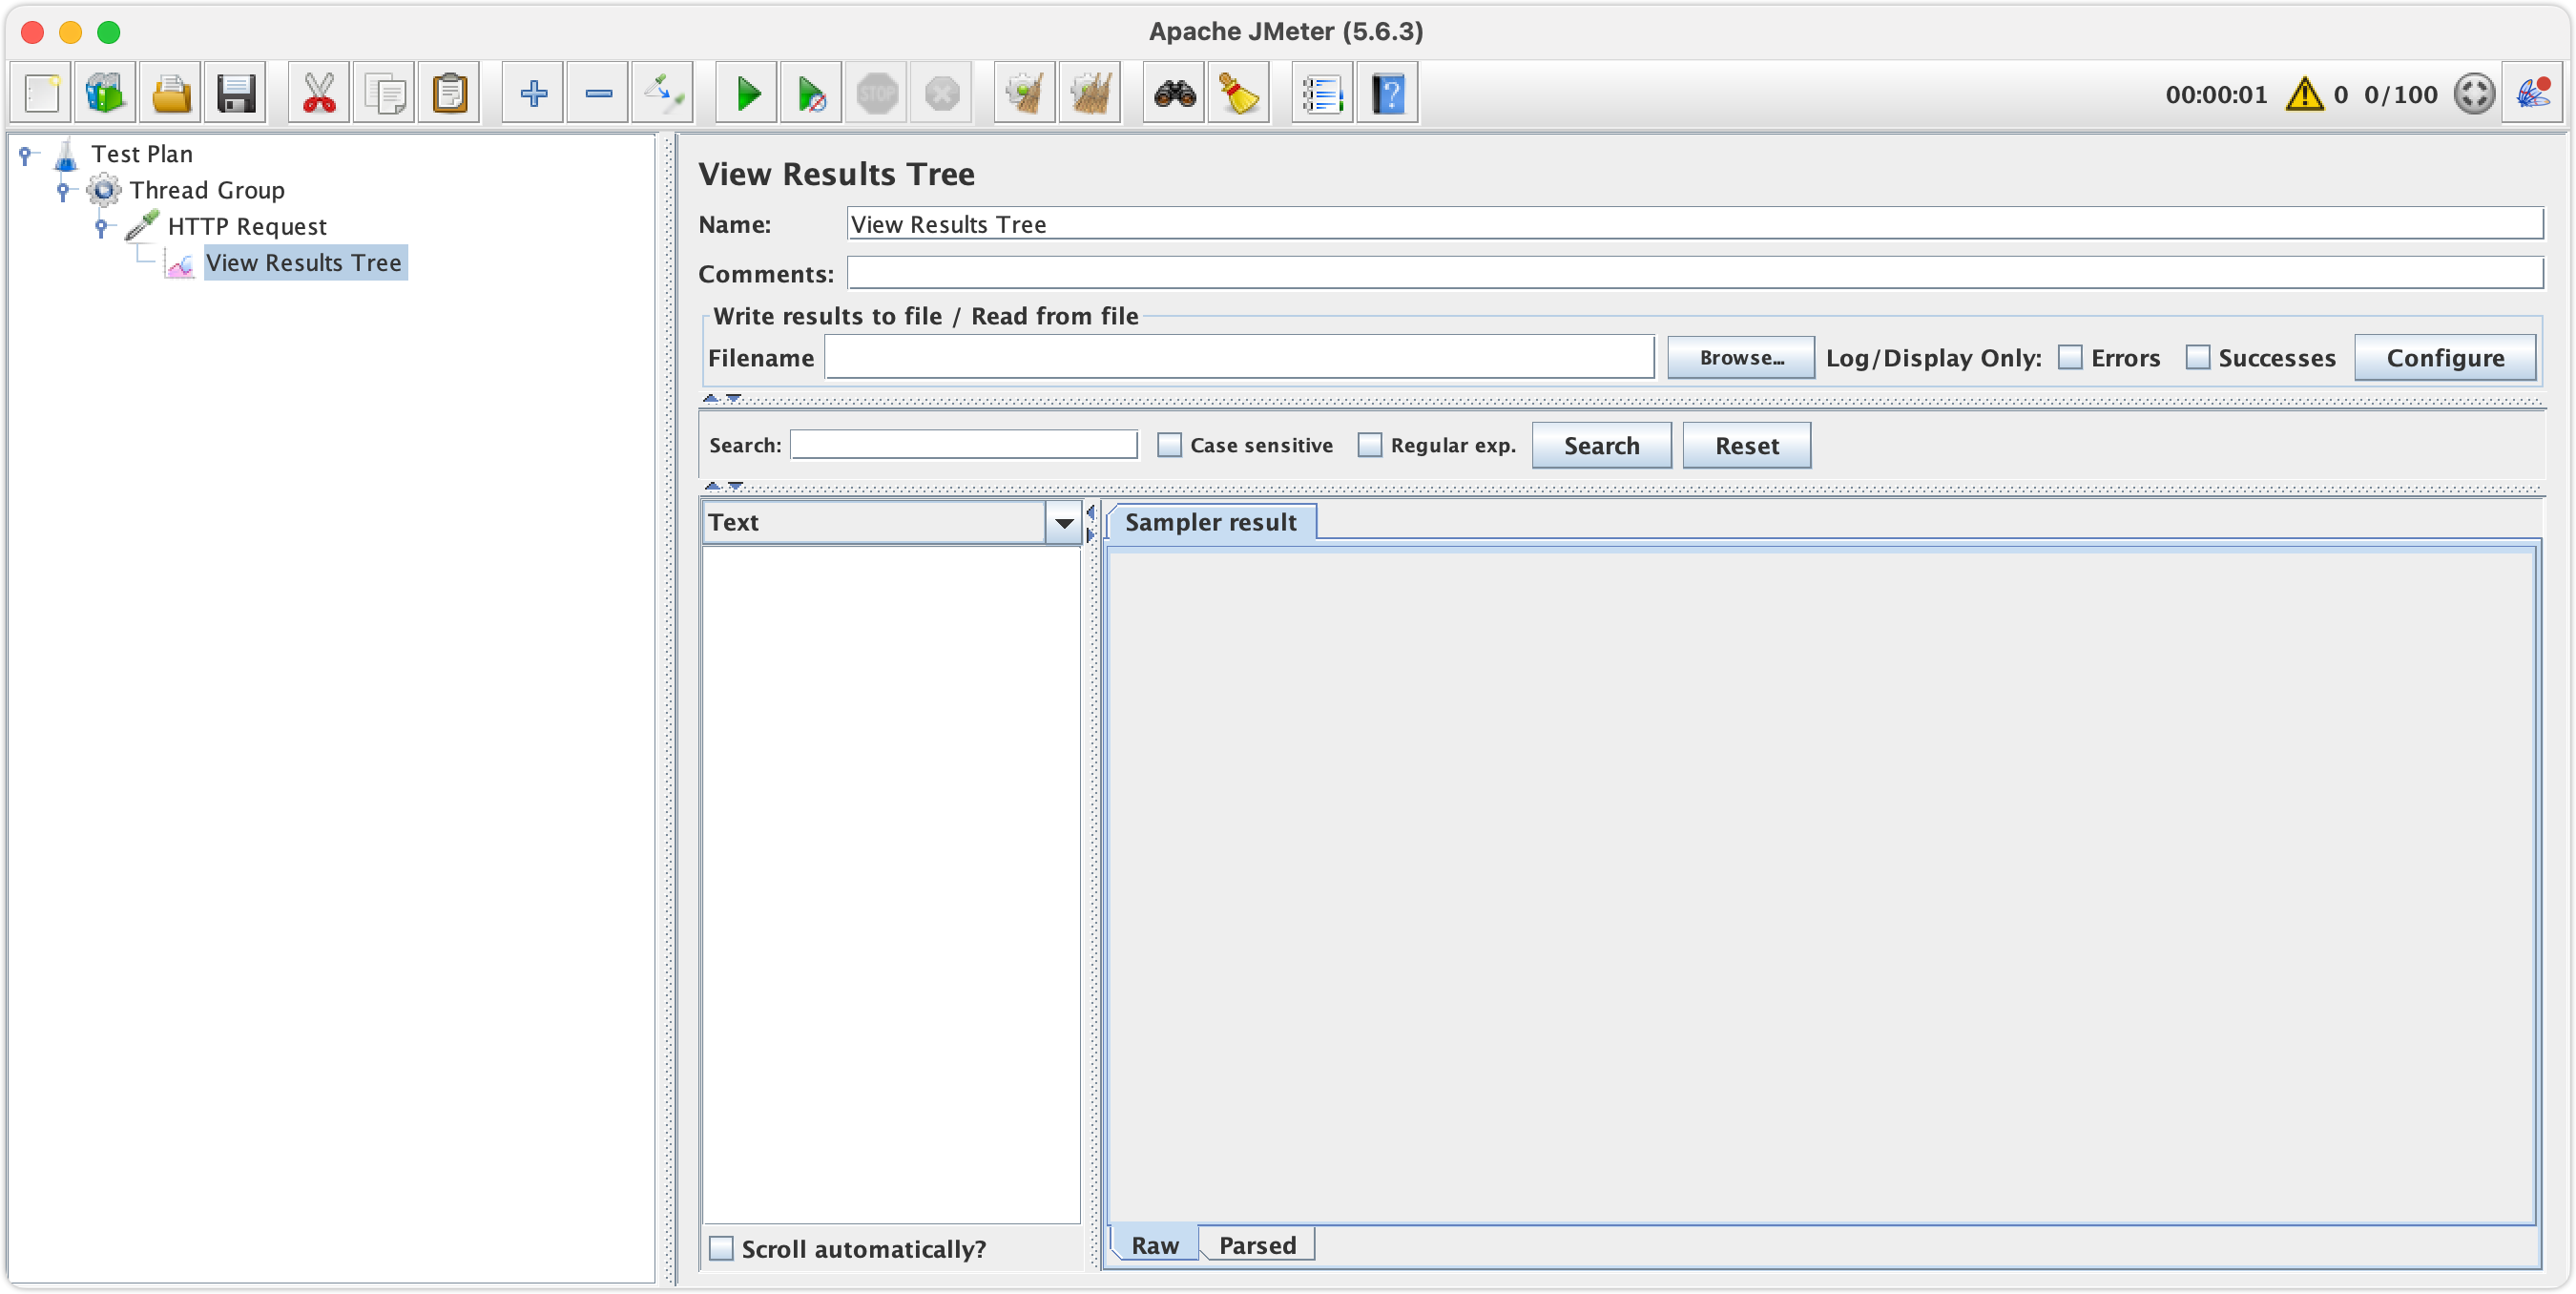Enable Scroll automatically checkbox

coord(721,1248)
